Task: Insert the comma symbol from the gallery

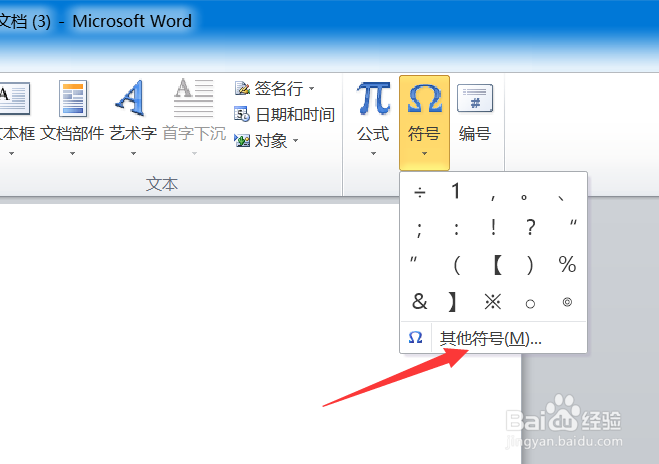Action: click(493, 197)
